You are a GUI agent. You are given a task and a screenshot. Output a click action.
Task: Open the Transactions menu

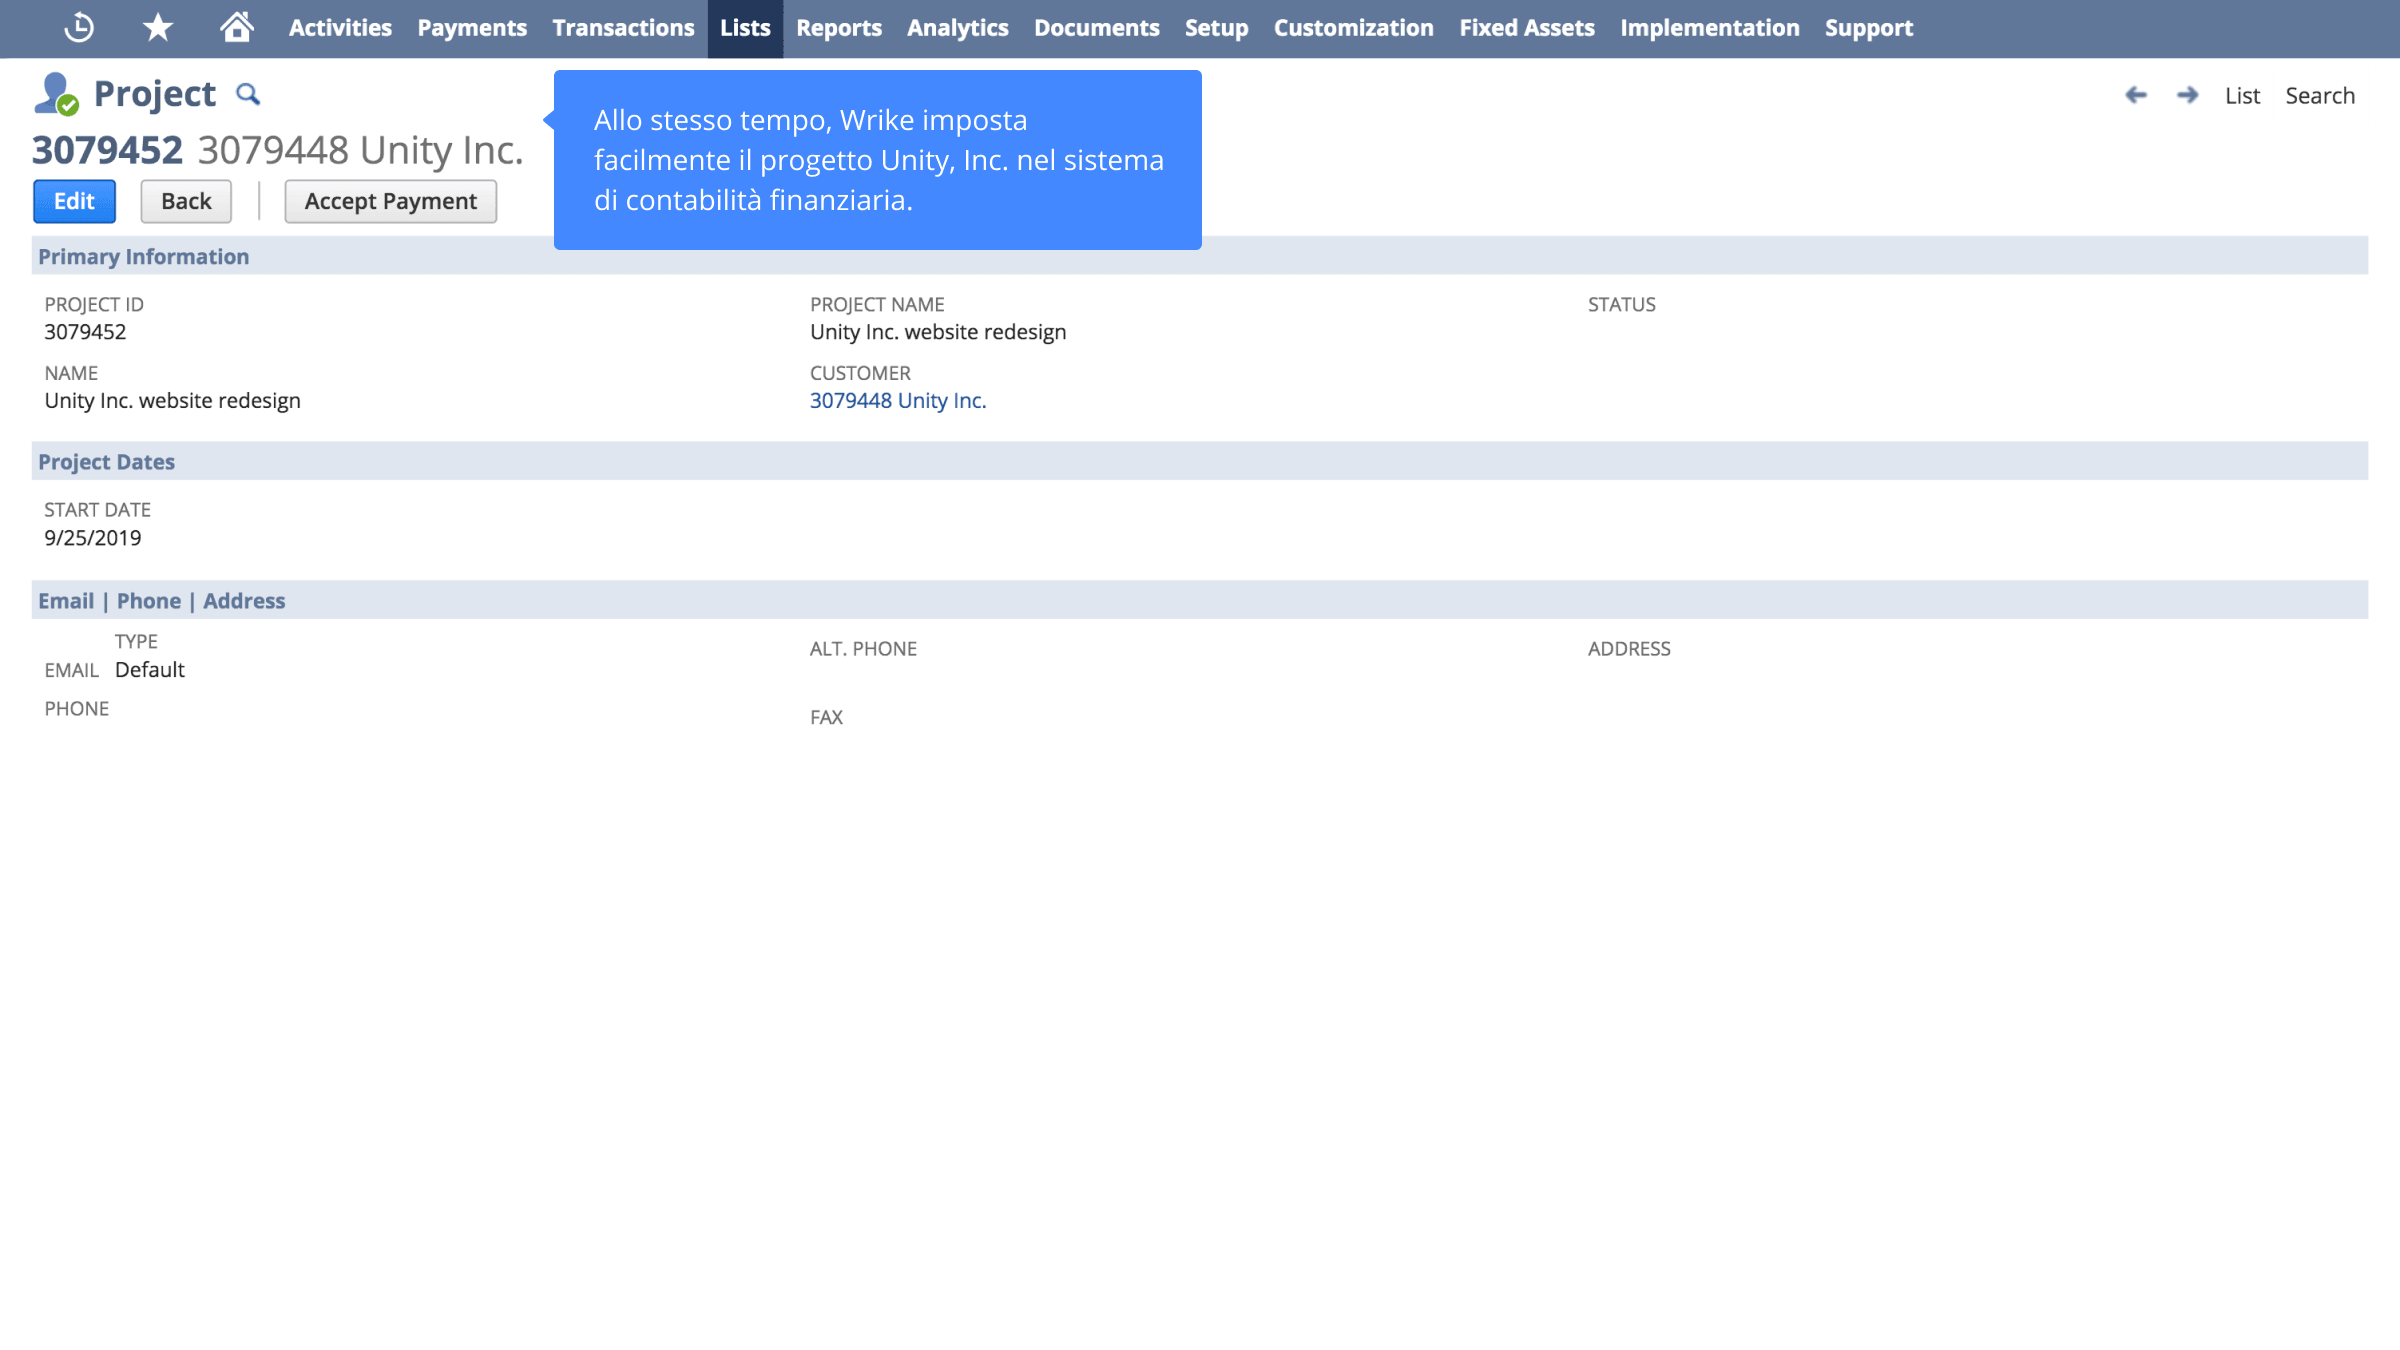pos(623,28)
